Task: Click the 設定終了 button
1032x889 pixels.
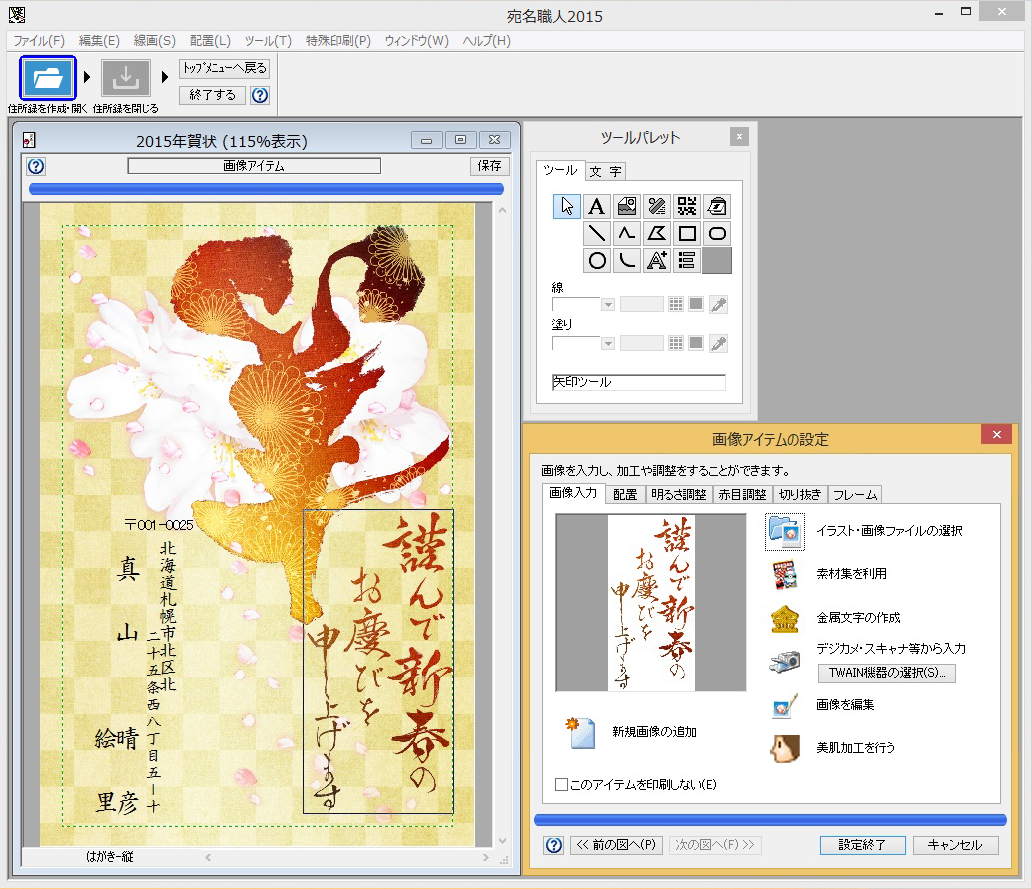Action: pyautogui.click(x=862, y=845)
